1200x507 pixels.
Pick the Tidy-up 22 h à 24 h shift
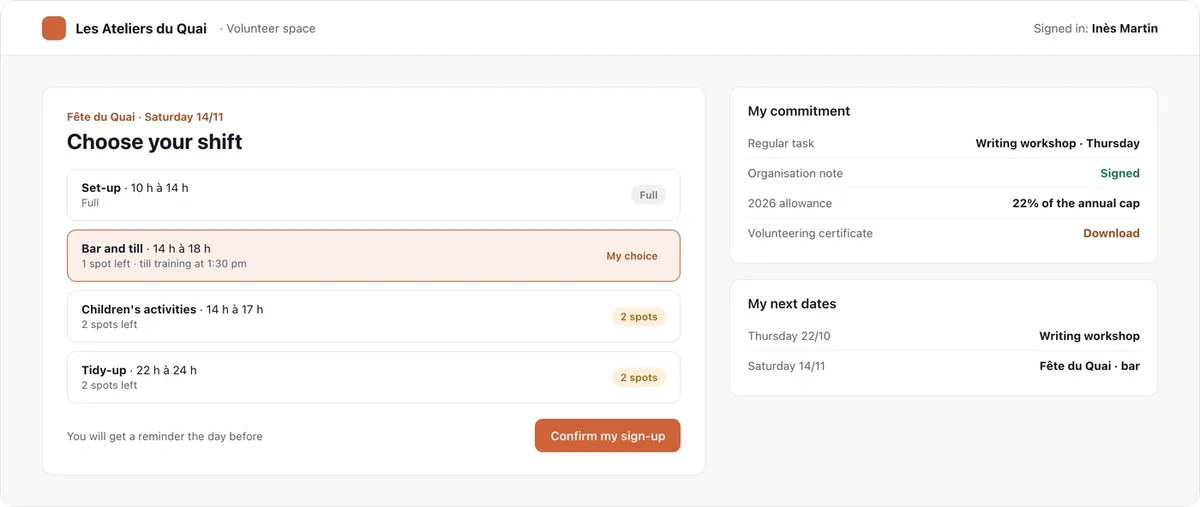tap(373, 377)
